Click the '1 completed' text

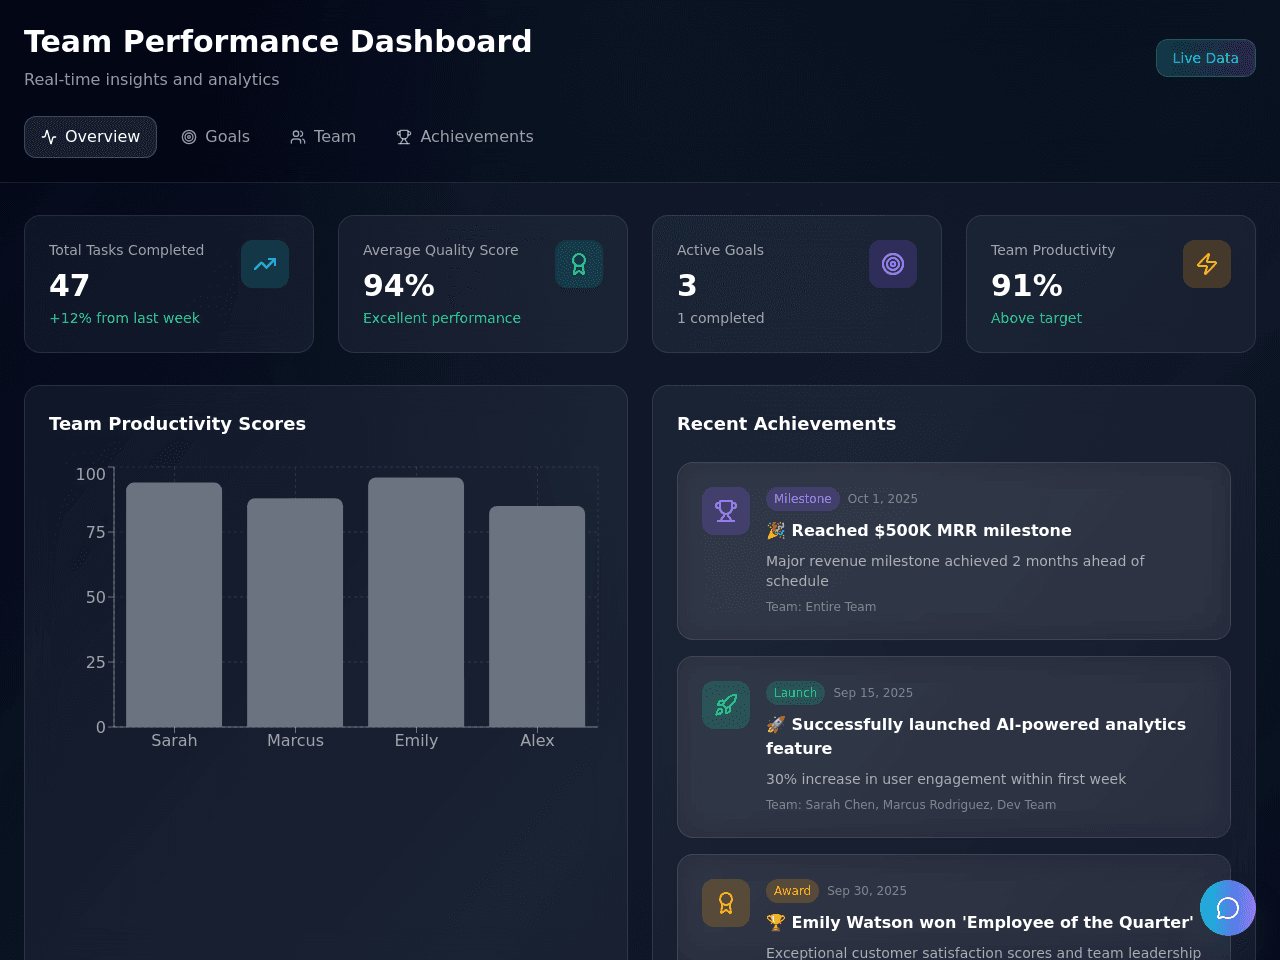[x=720, y=318]
